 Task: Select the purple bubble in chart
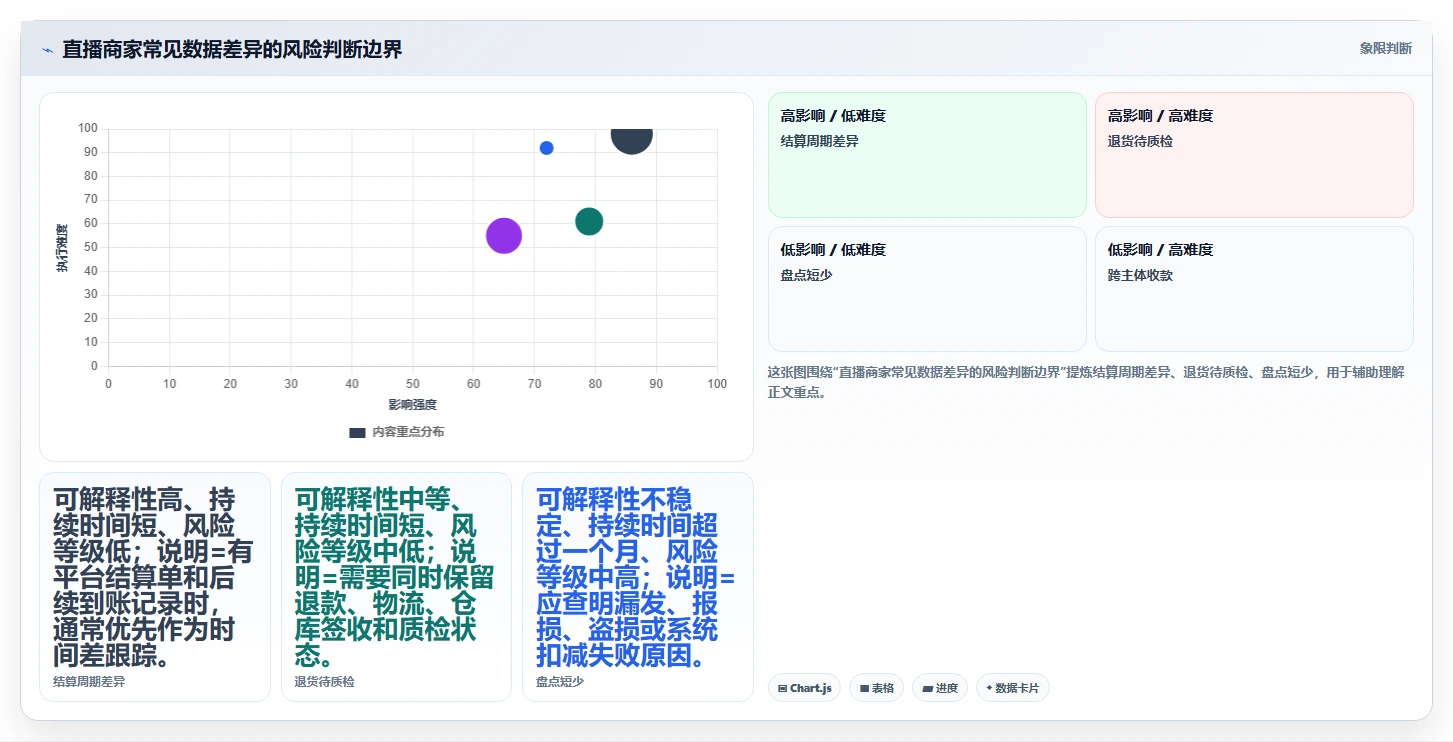click(x=504, y=236)
